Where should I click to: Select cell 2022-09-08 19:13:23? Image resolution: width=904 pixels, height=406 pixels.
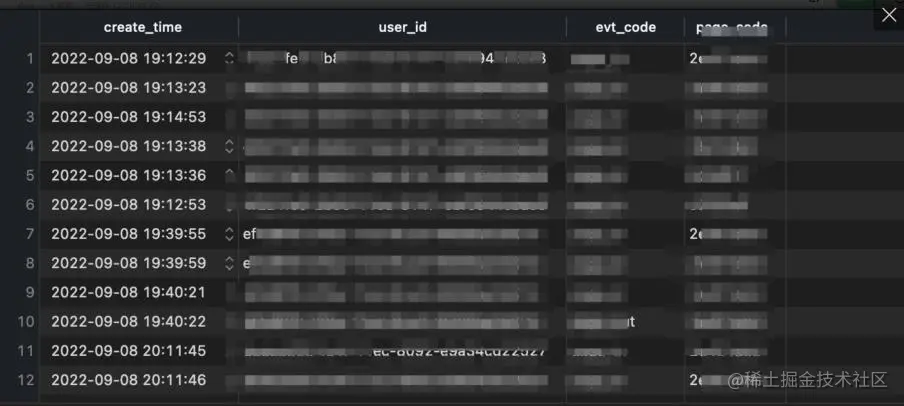coord(129,88)
